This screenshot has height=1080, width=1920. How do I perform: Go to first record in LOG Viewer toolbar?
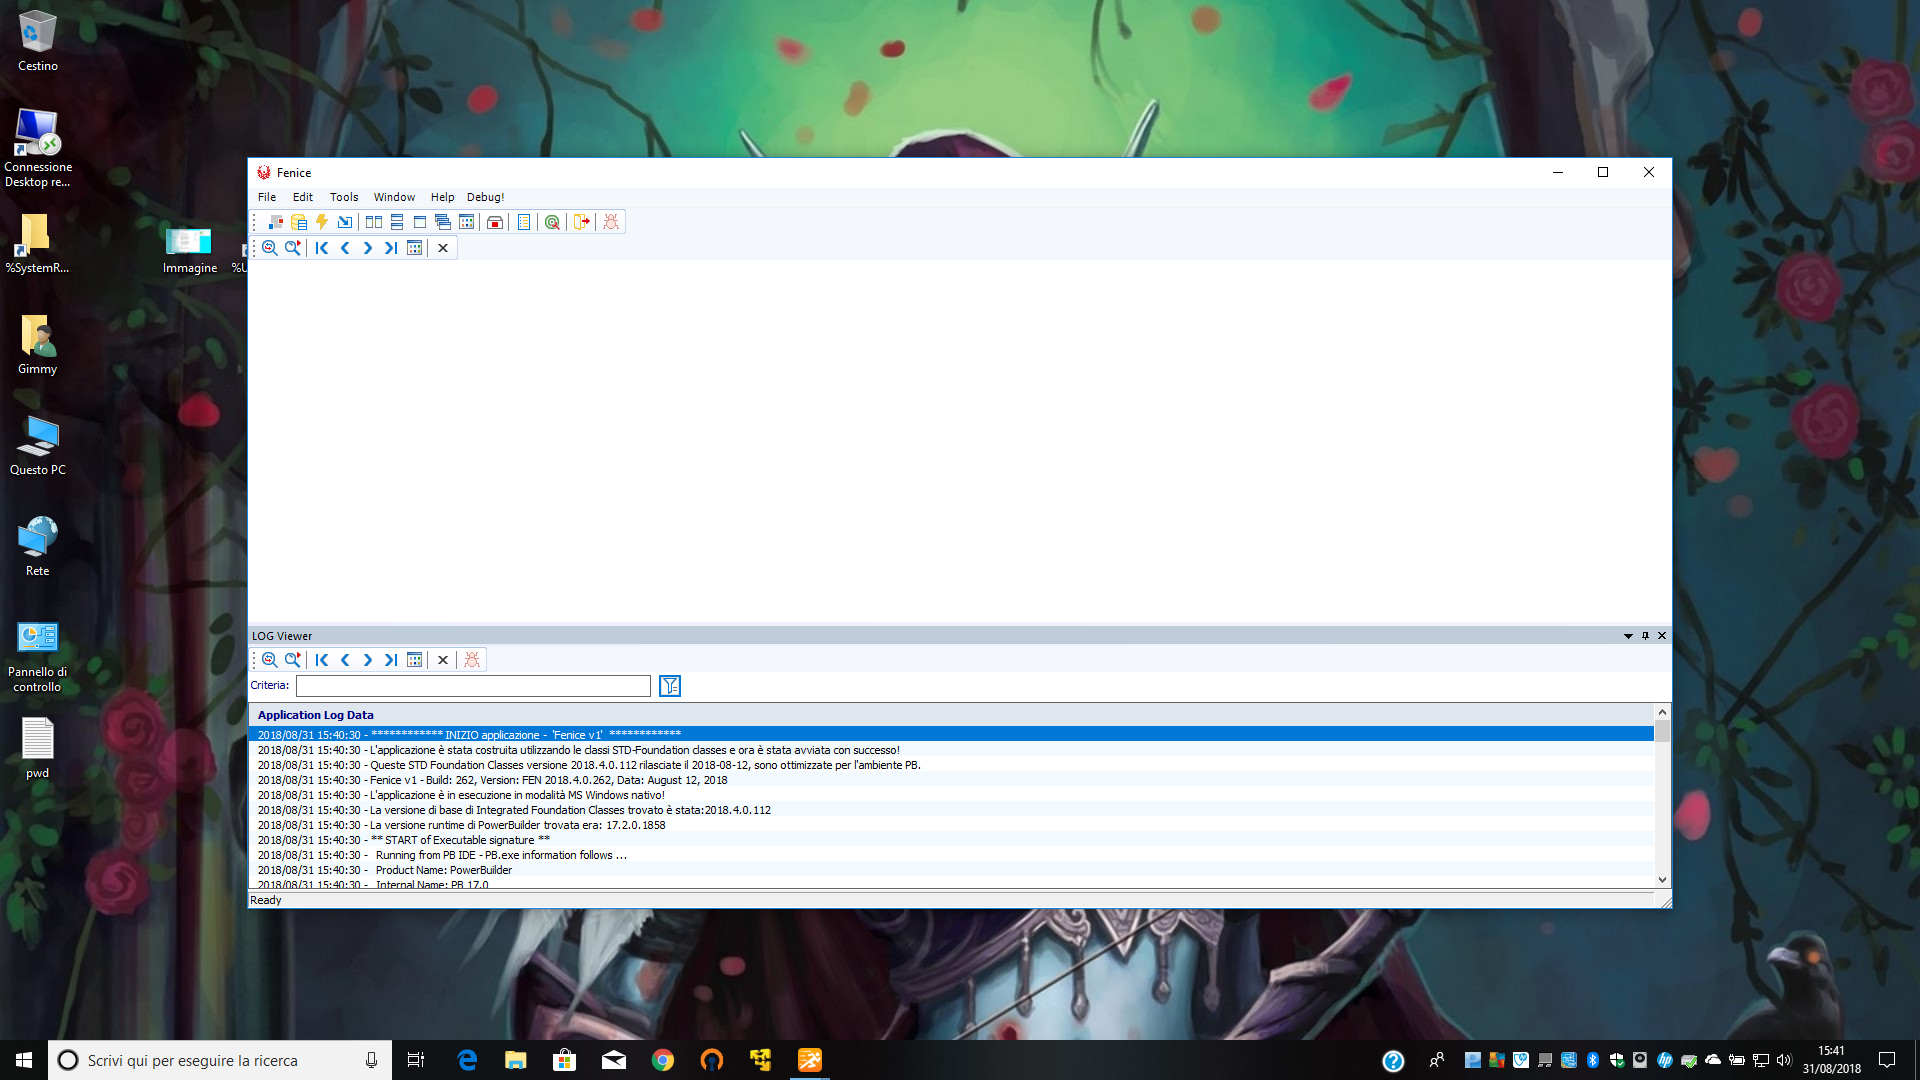click(x=322, y=660)
